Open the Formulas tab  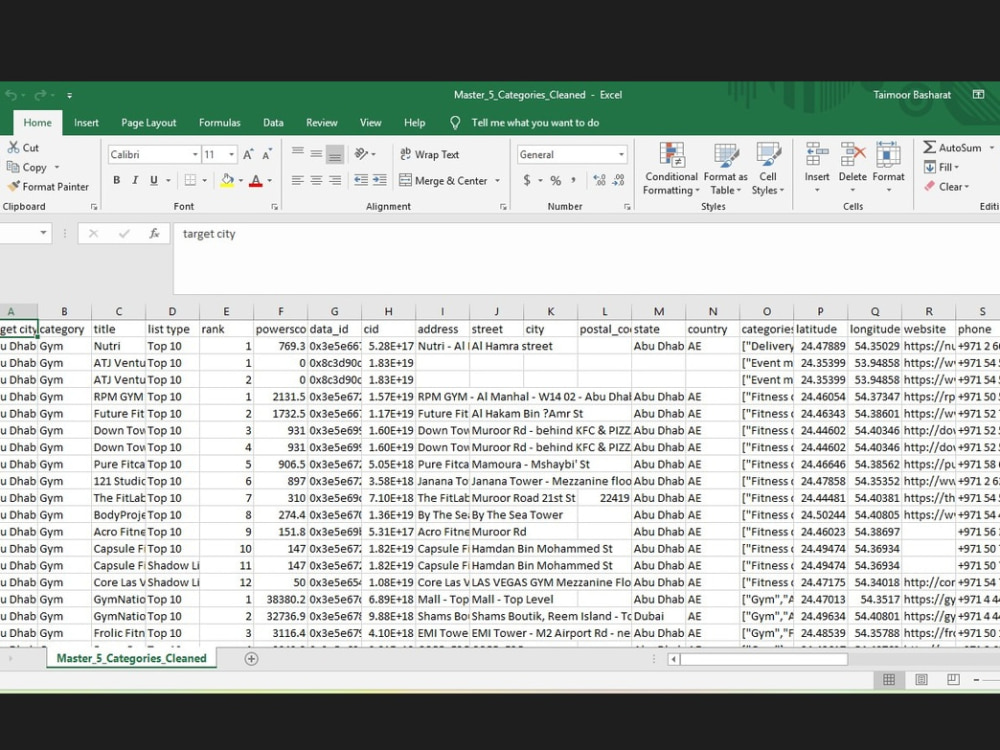coord(219,122)
